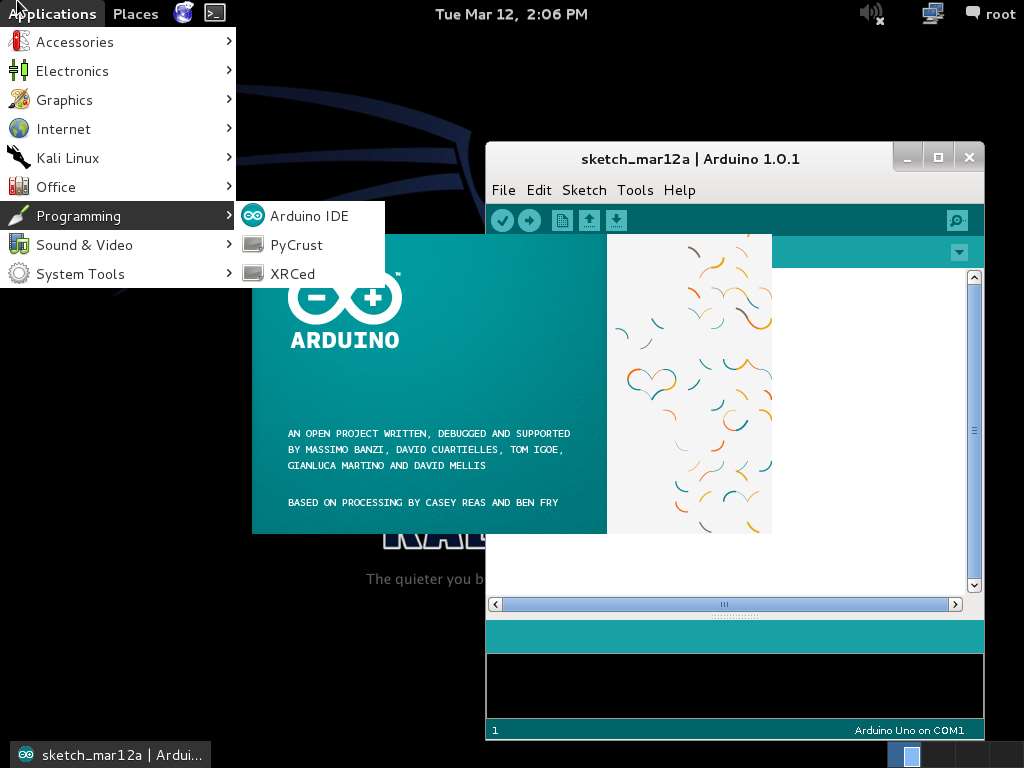Screen dimensions: 1024x768
Task: Launch Arduino IDE from the Programming menu
Action: [309, 215]
